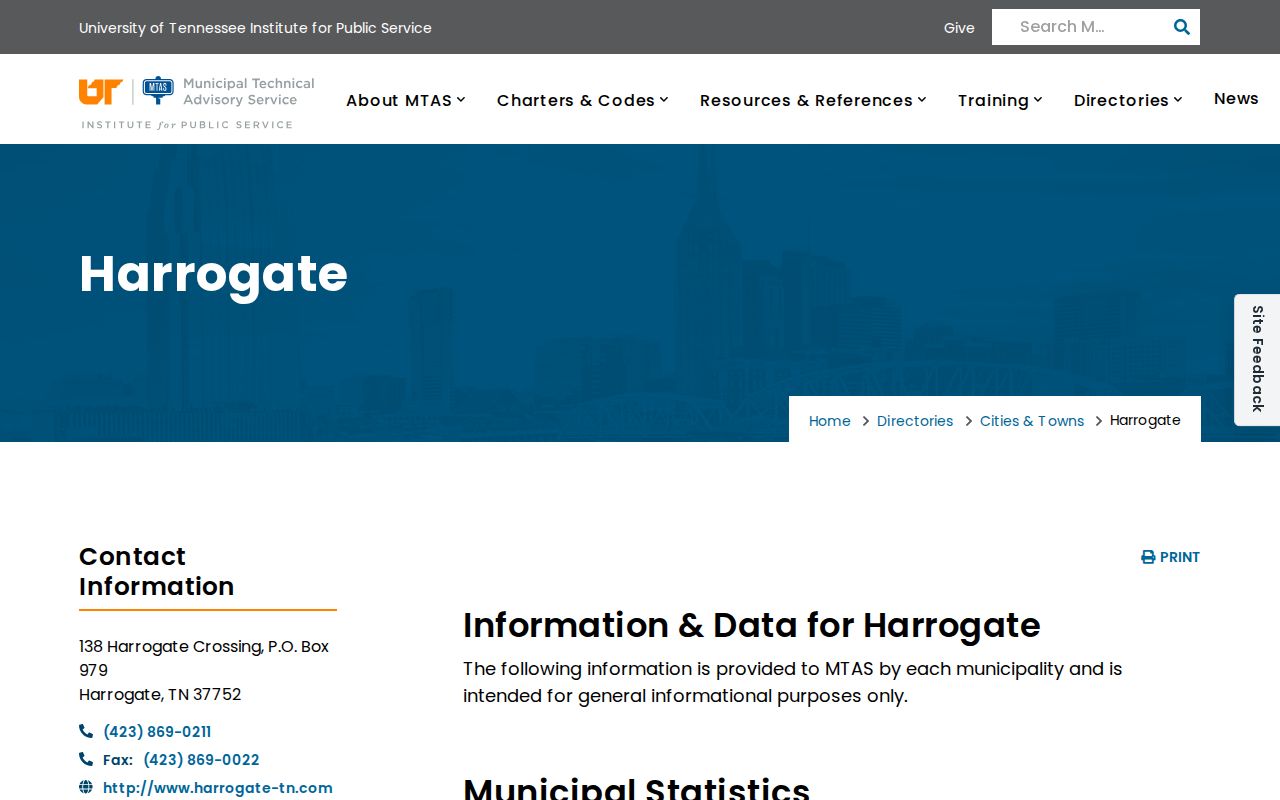
Task: Open University of Tennessee Institute for Public Service link
Action: 255,28
